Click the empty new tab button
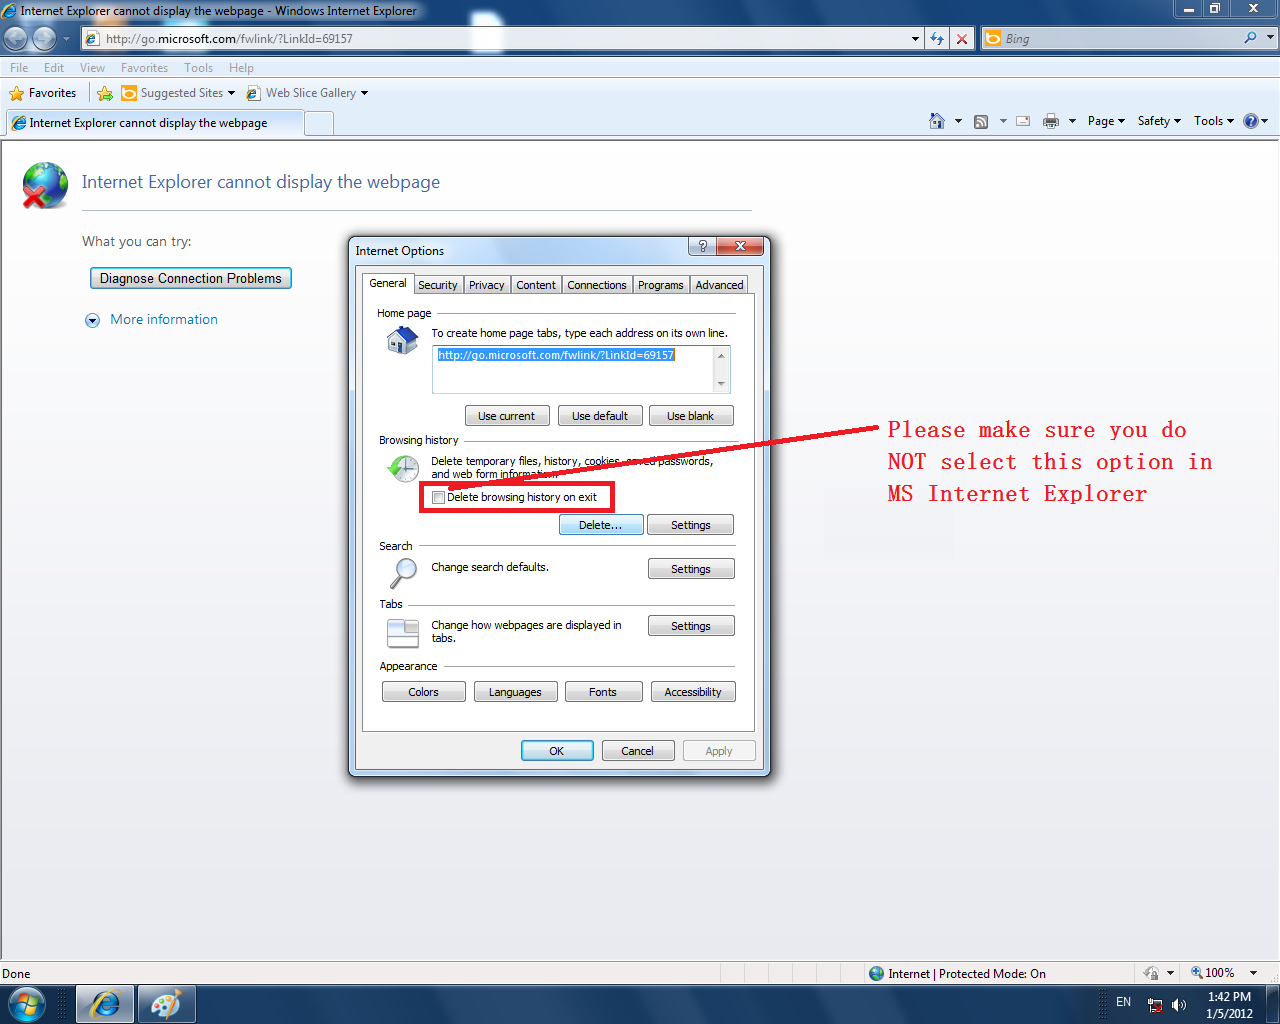1280x1024 pixels. (x=319, y=123)
